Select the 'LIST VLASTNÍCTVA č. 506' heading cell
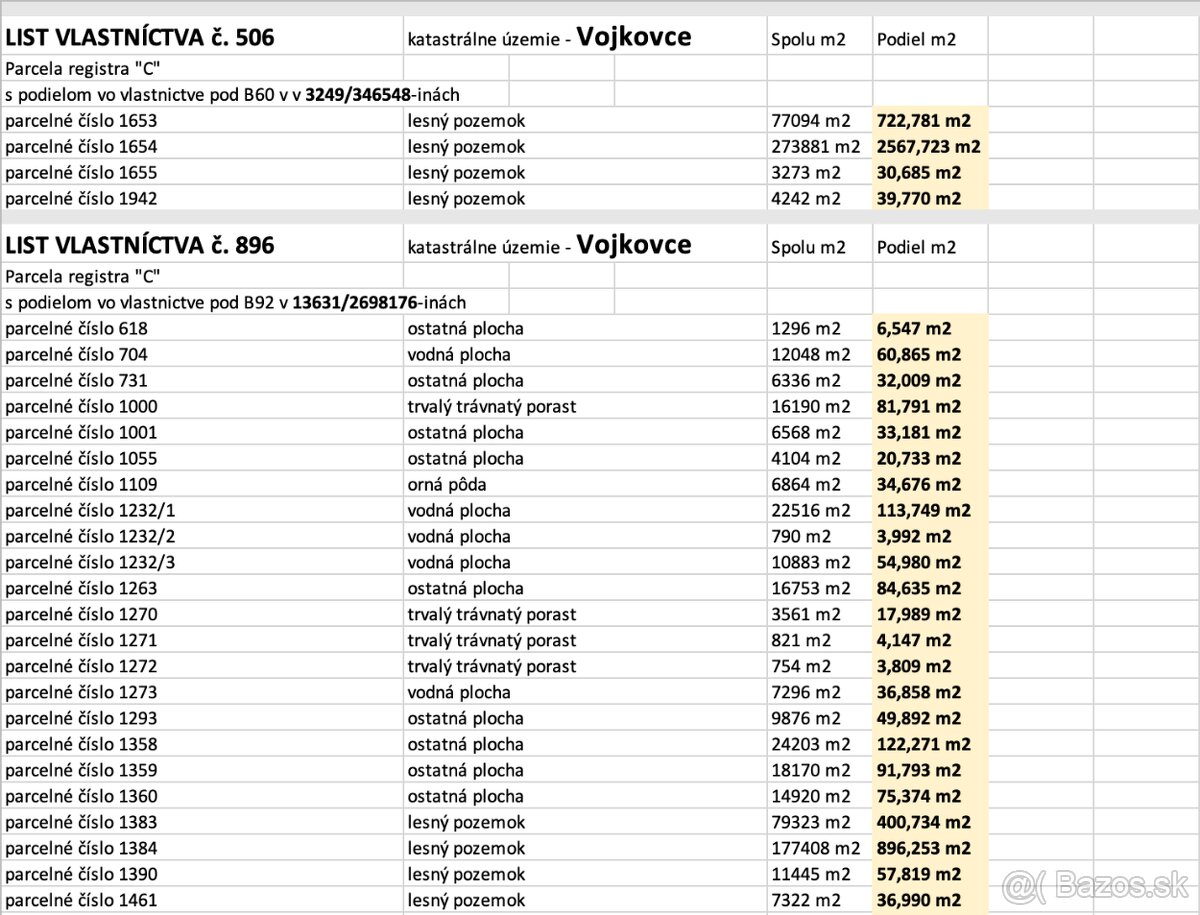1200x915 pixels. 140,39
